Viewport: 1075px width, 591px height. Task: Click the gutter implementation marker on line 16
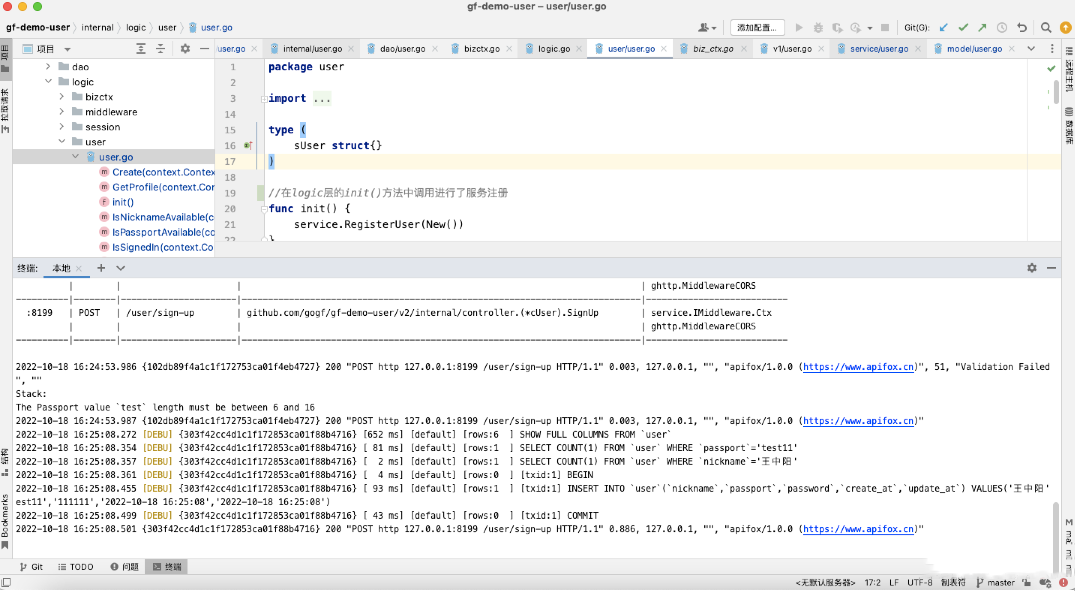pyautogui.click(x=248, y=145)
